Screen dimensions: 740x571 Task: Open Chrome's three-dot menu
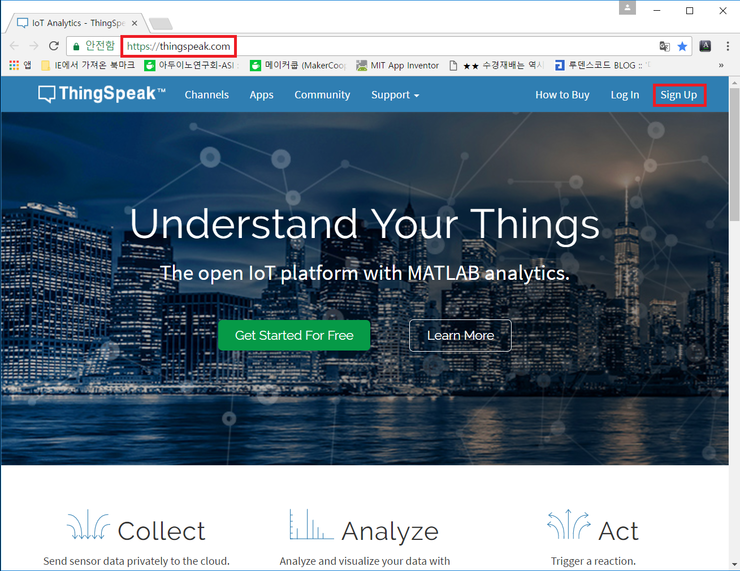[x=727, y=46]
